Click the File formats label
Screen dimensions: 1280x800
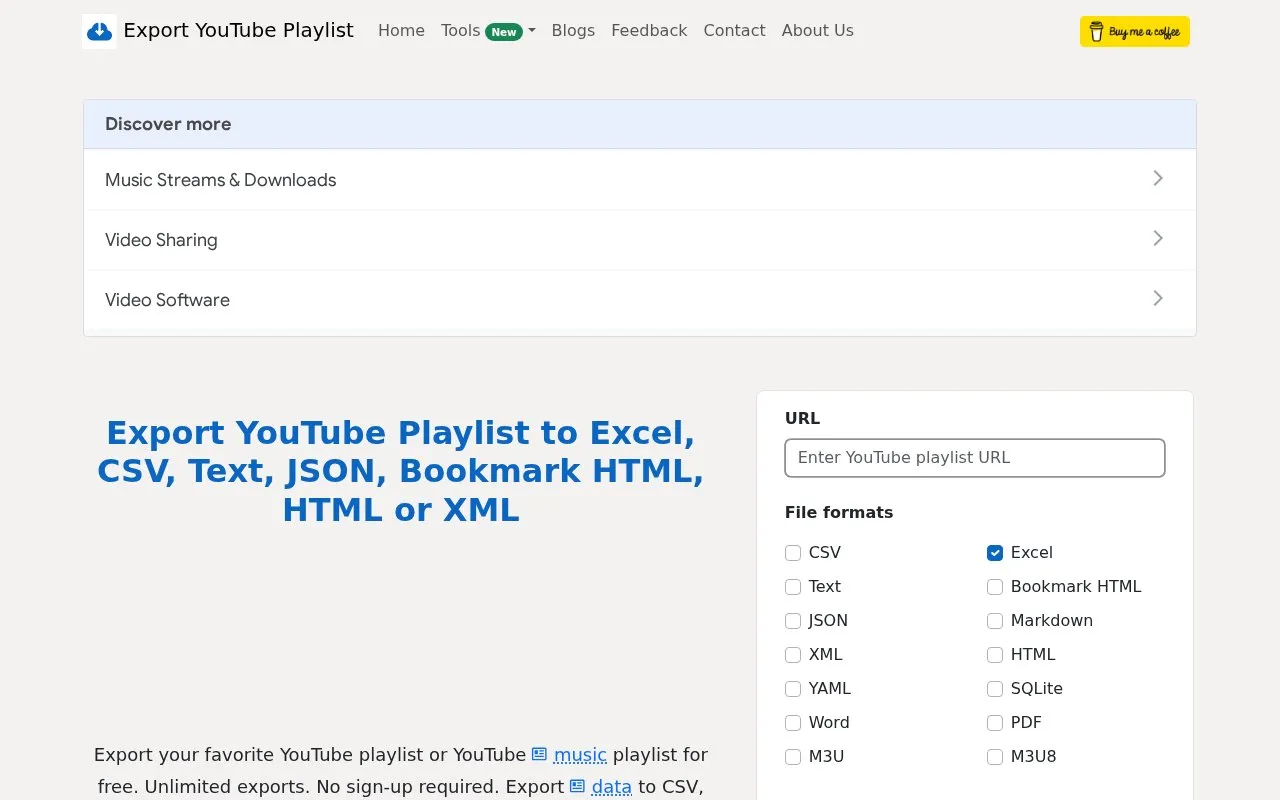[x=839, y=512]
